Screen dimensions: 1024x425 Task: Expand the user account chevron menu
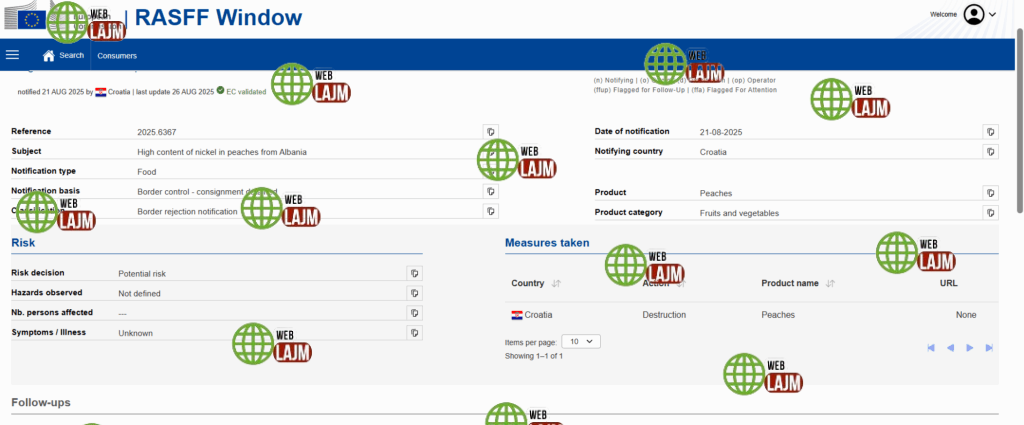coord(993,14)
